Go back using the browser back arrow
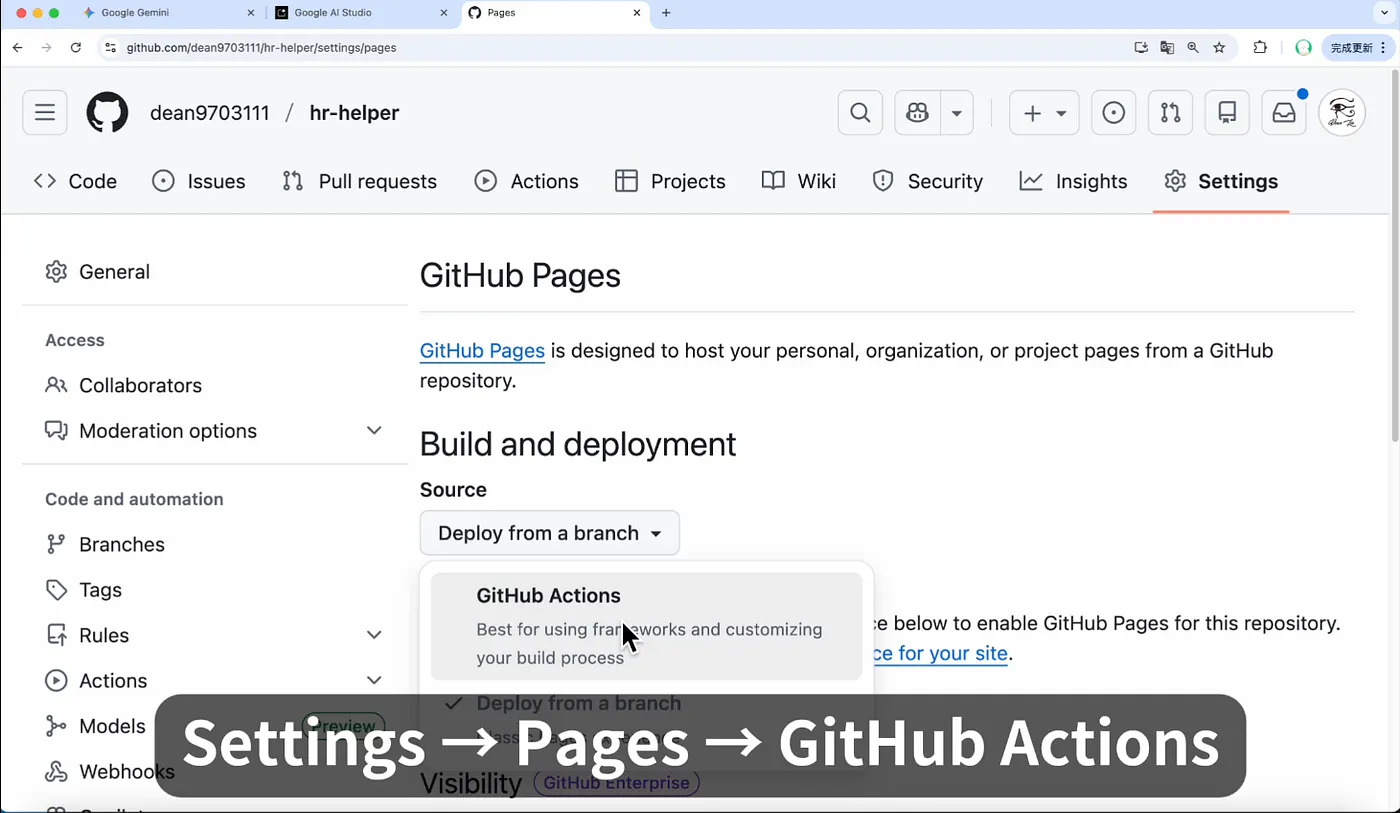 tap(17, 47)
